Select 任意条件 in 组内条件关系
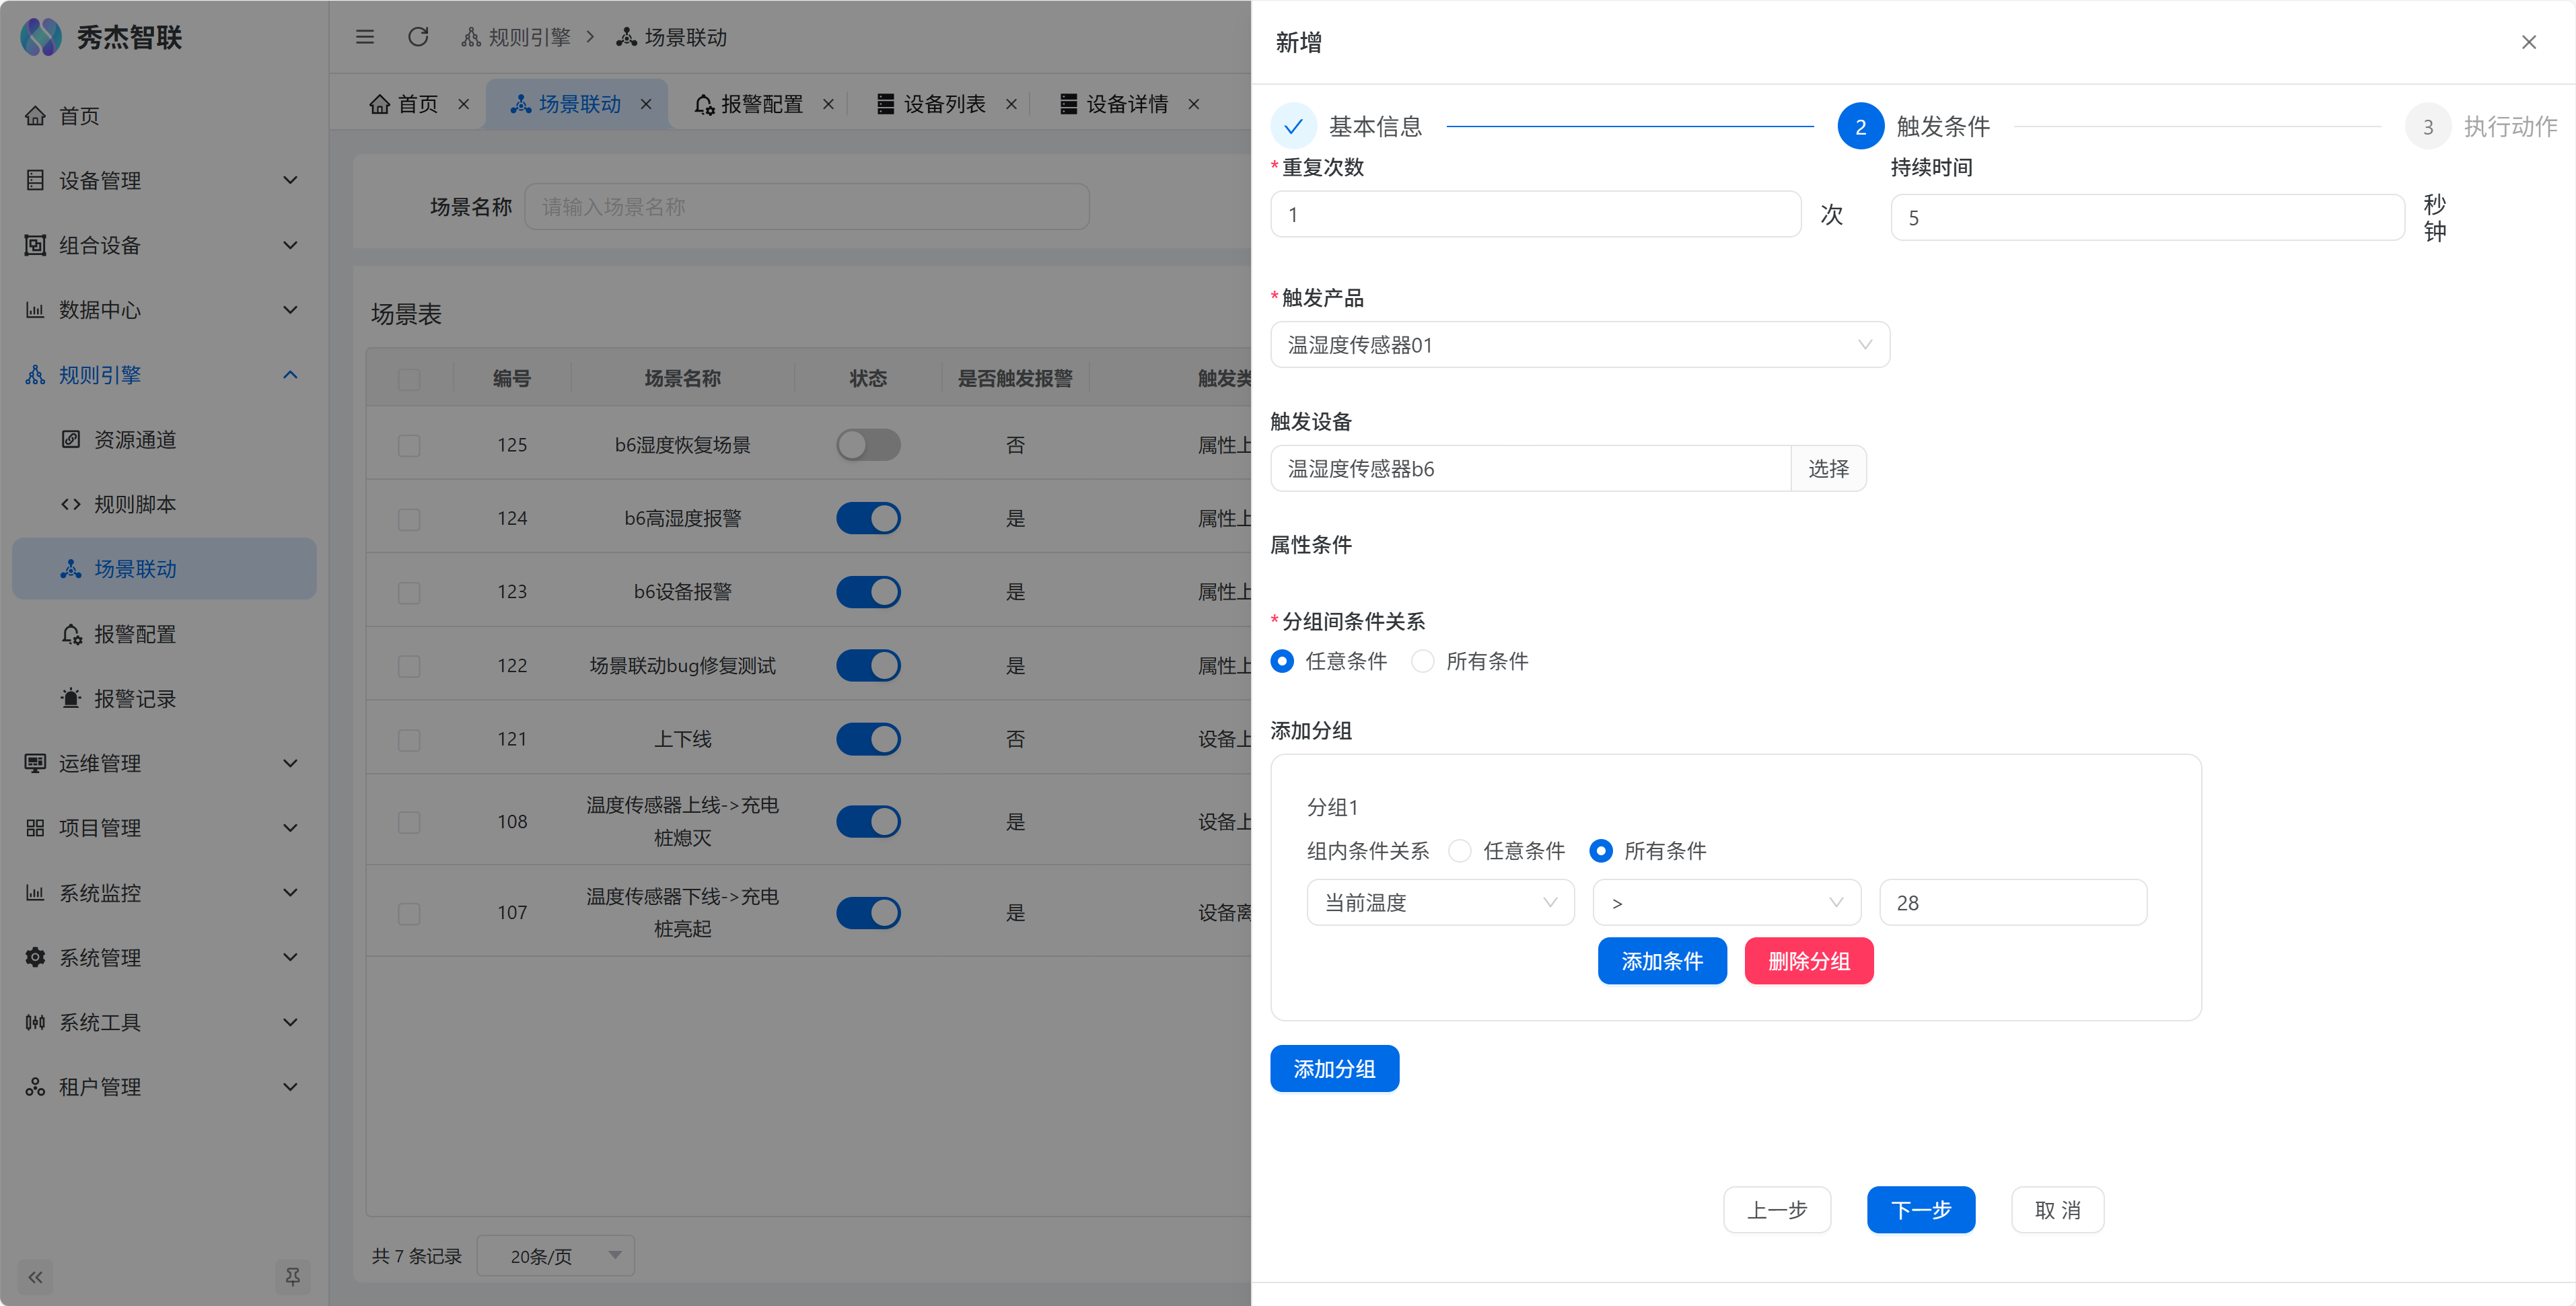Screen dimensions: 2576x1306 click(1460, 851)
